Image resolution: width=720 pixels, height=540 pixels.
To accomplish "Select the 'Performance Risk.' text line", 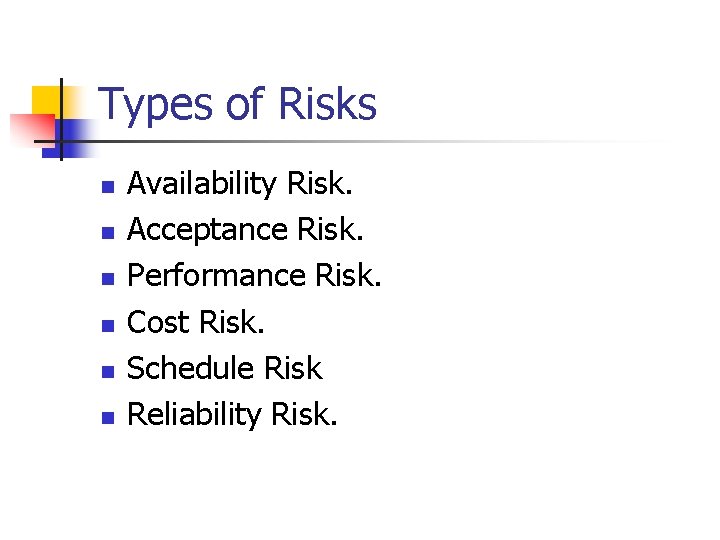I will click(255, 276).
